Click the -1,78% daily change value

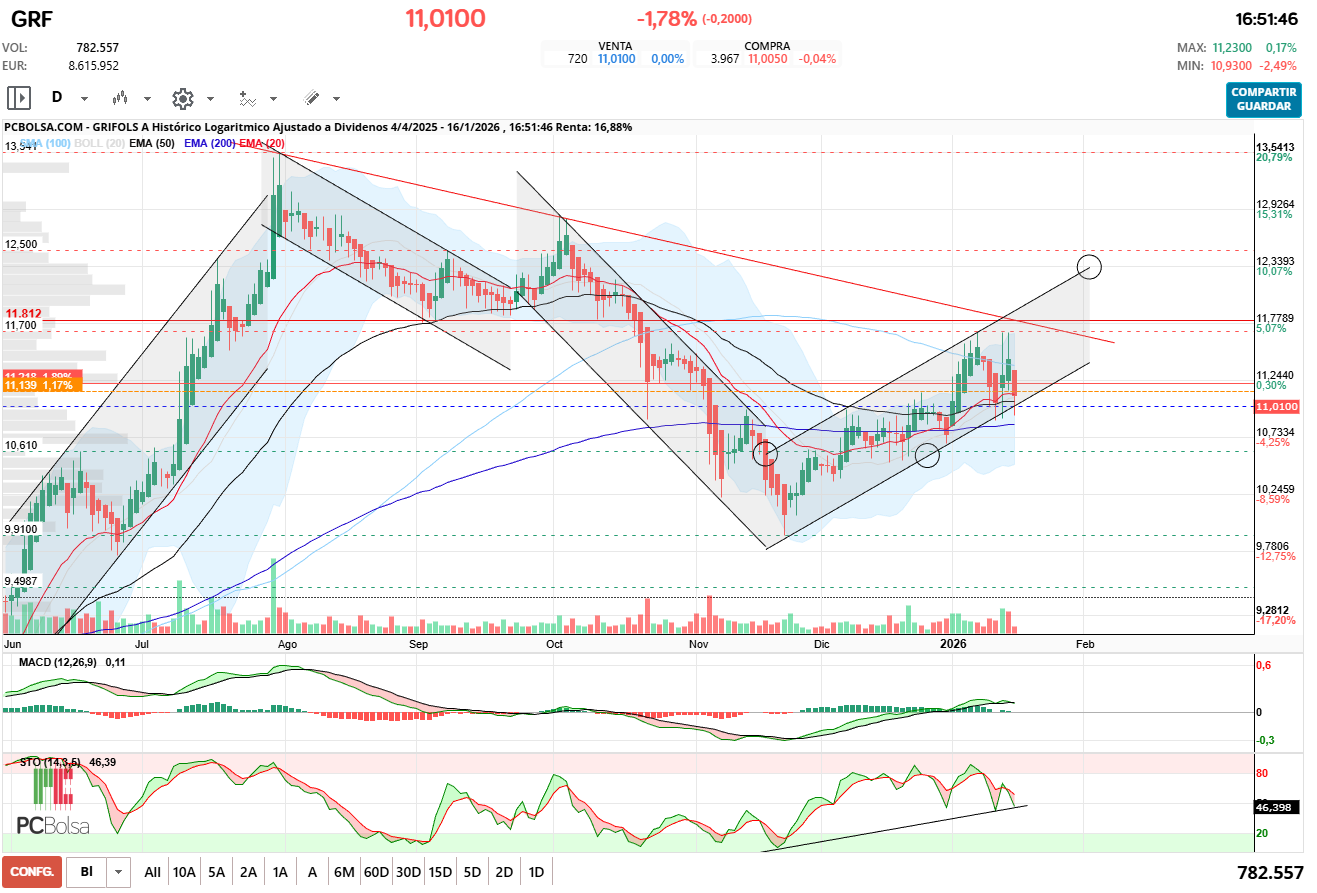665,18
